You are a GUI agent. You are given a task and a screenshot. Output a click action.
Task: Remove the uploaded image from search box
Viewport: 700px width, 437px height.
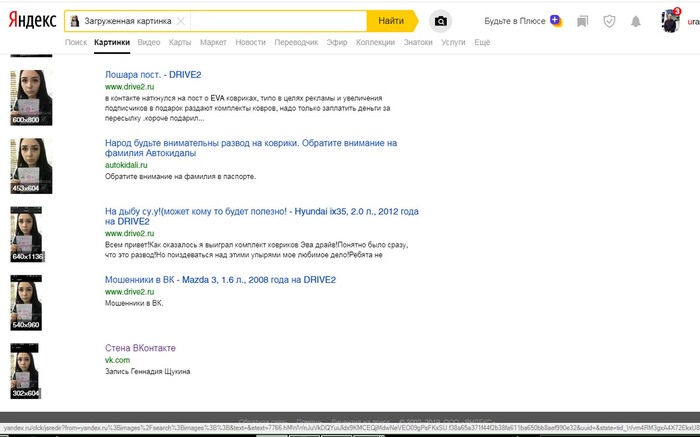(x=181, y=21)
